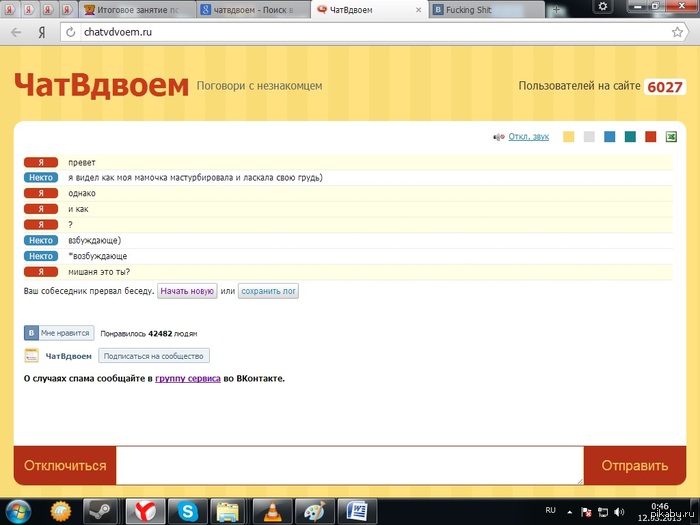Choose the red theme swatch

(x=650, y=137)
